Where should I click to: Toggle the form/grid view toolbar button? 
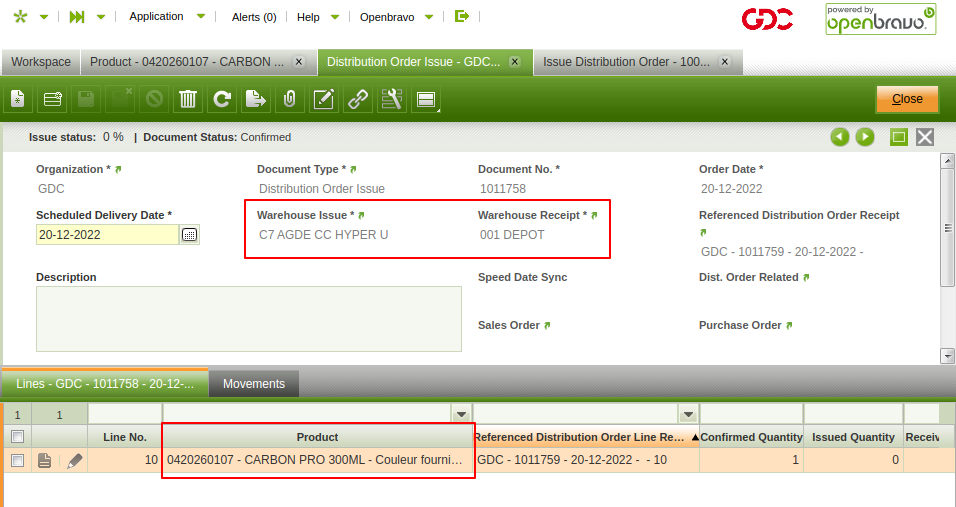[x=426, y=99]
